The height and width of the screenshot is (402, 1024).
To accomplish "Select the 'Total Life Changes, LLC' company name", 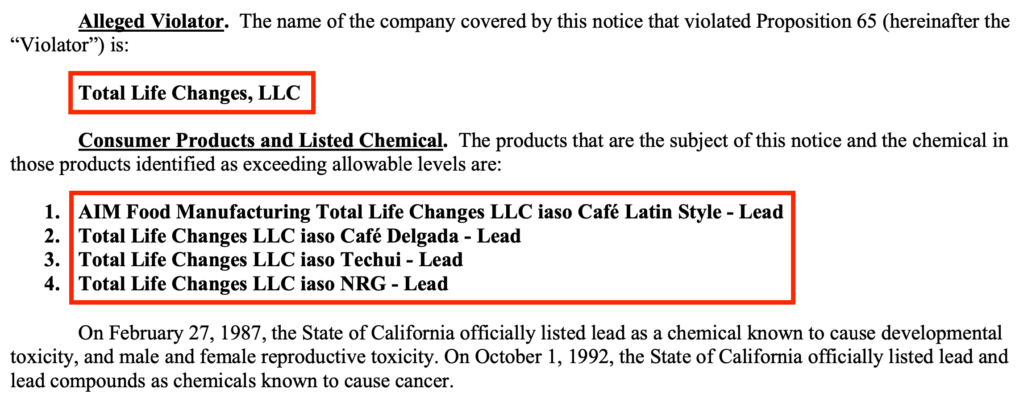I will pyautogui.click(x=190, y=94).
